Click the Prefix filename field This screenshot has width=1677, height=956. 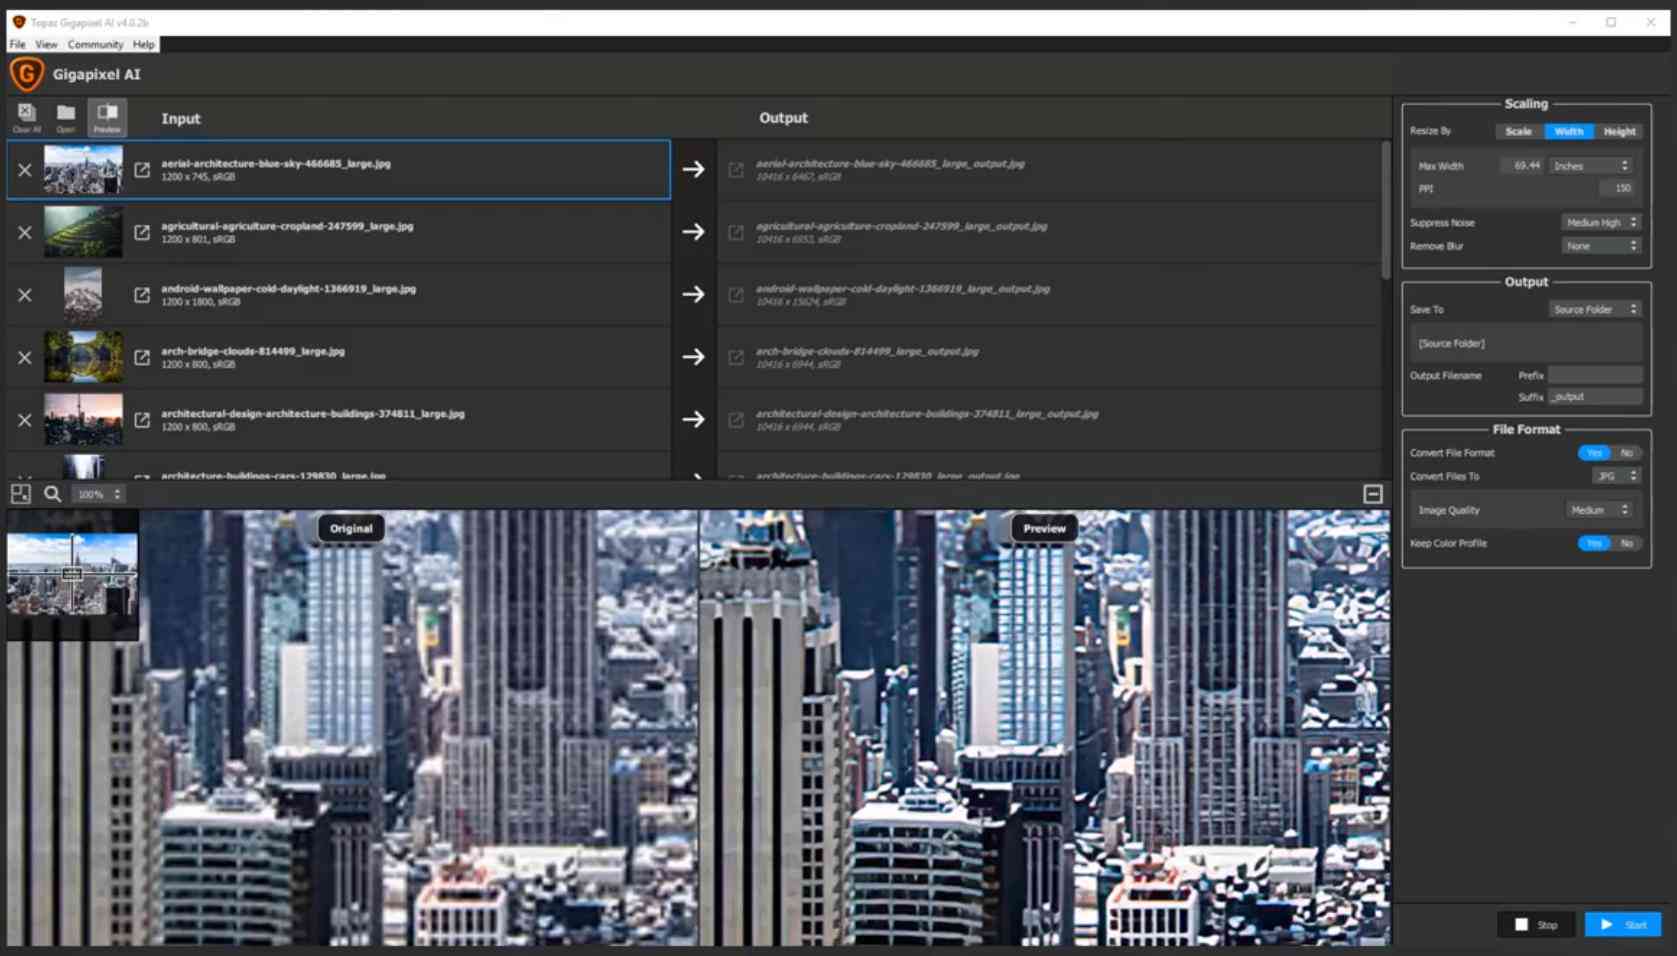point(1595,375)
